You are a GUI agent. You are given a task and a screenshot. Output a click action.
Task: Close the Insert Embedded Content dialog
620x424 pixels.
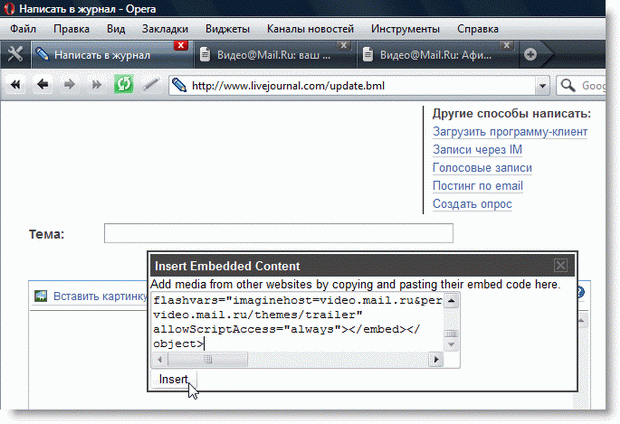(x=560, y=265)
